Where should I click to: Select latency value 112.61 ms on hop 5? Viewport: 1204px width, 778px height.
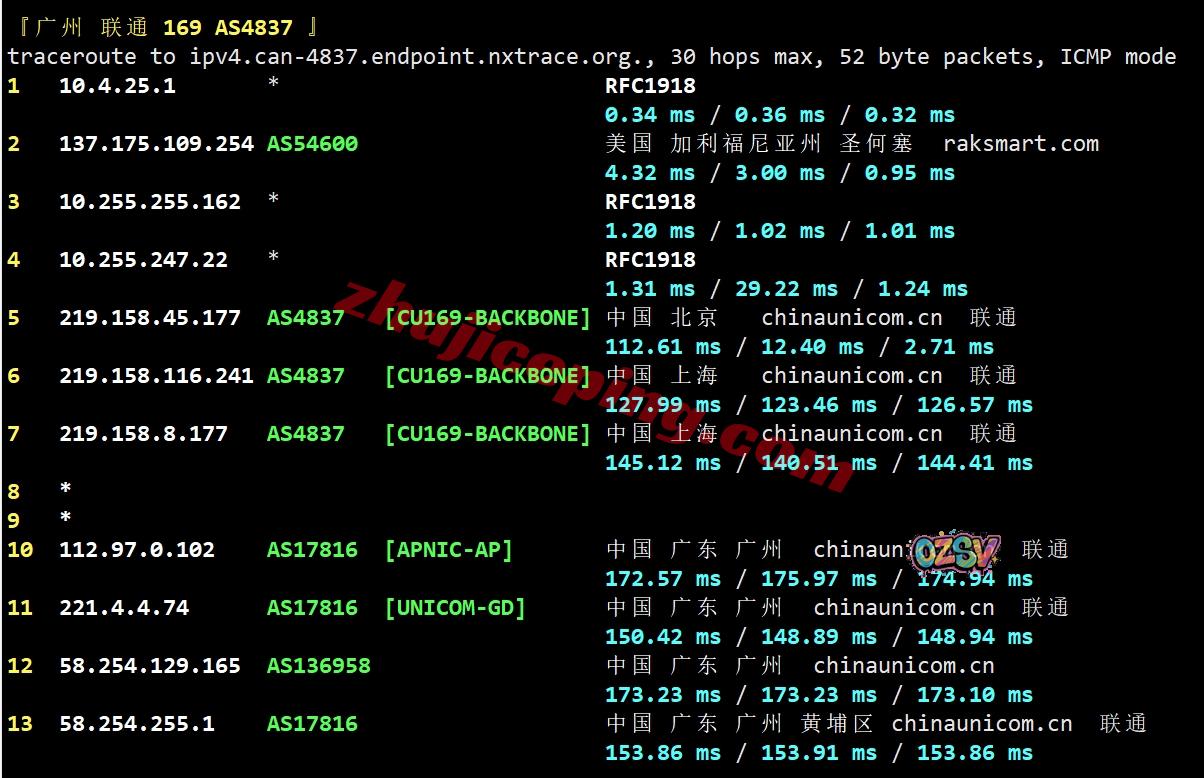point(663,347)
